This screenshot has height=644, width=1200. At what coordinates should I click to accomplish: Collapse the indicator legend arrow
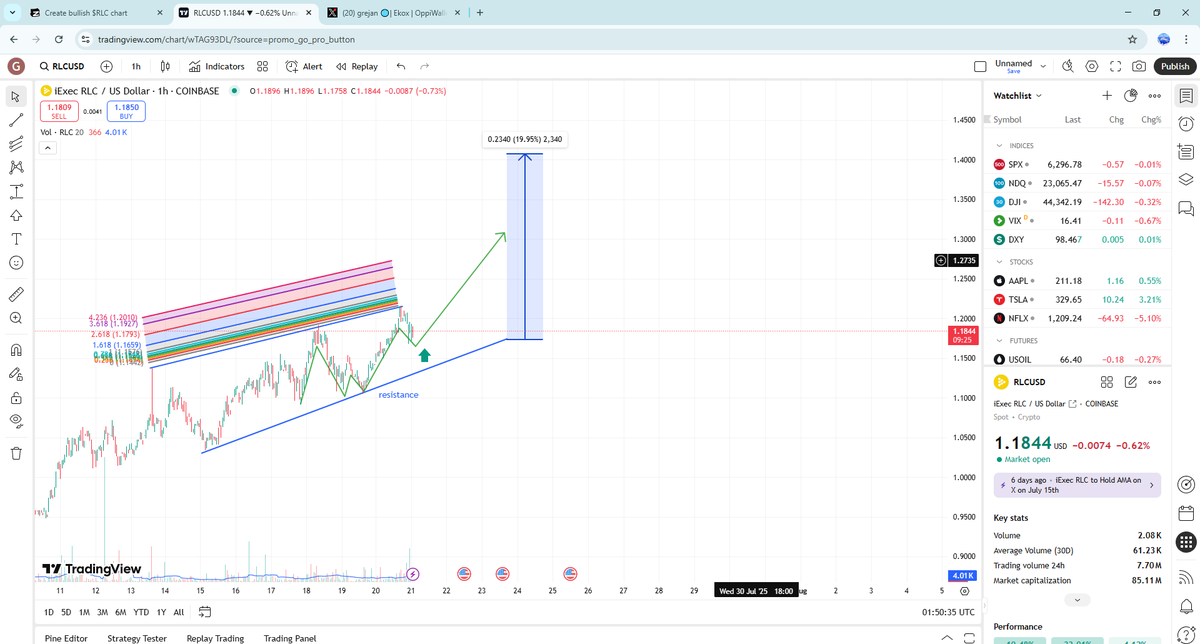tap(47, 147)
